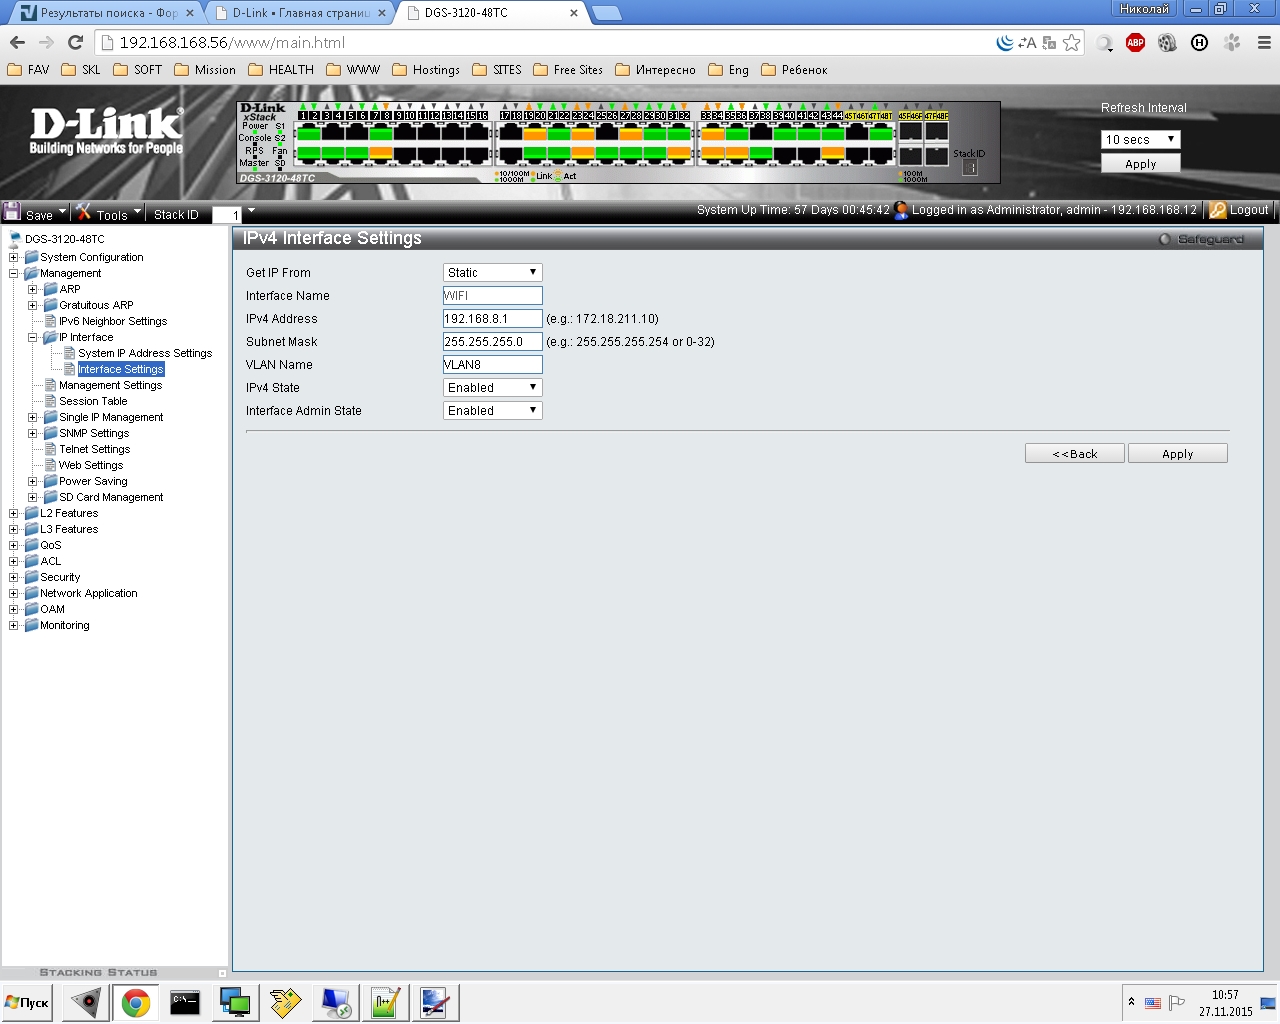The height and width of the screenshot is (1024, 1280).
Task: Click the Logout key icon
Action: (1217, 210)
